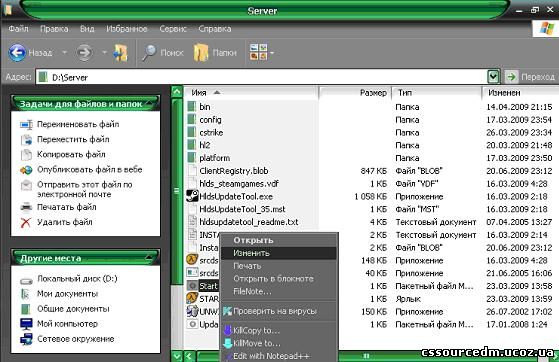559x362 pixels.
Task: Collapse the Другие места panel
Action: tap(150, 258)
